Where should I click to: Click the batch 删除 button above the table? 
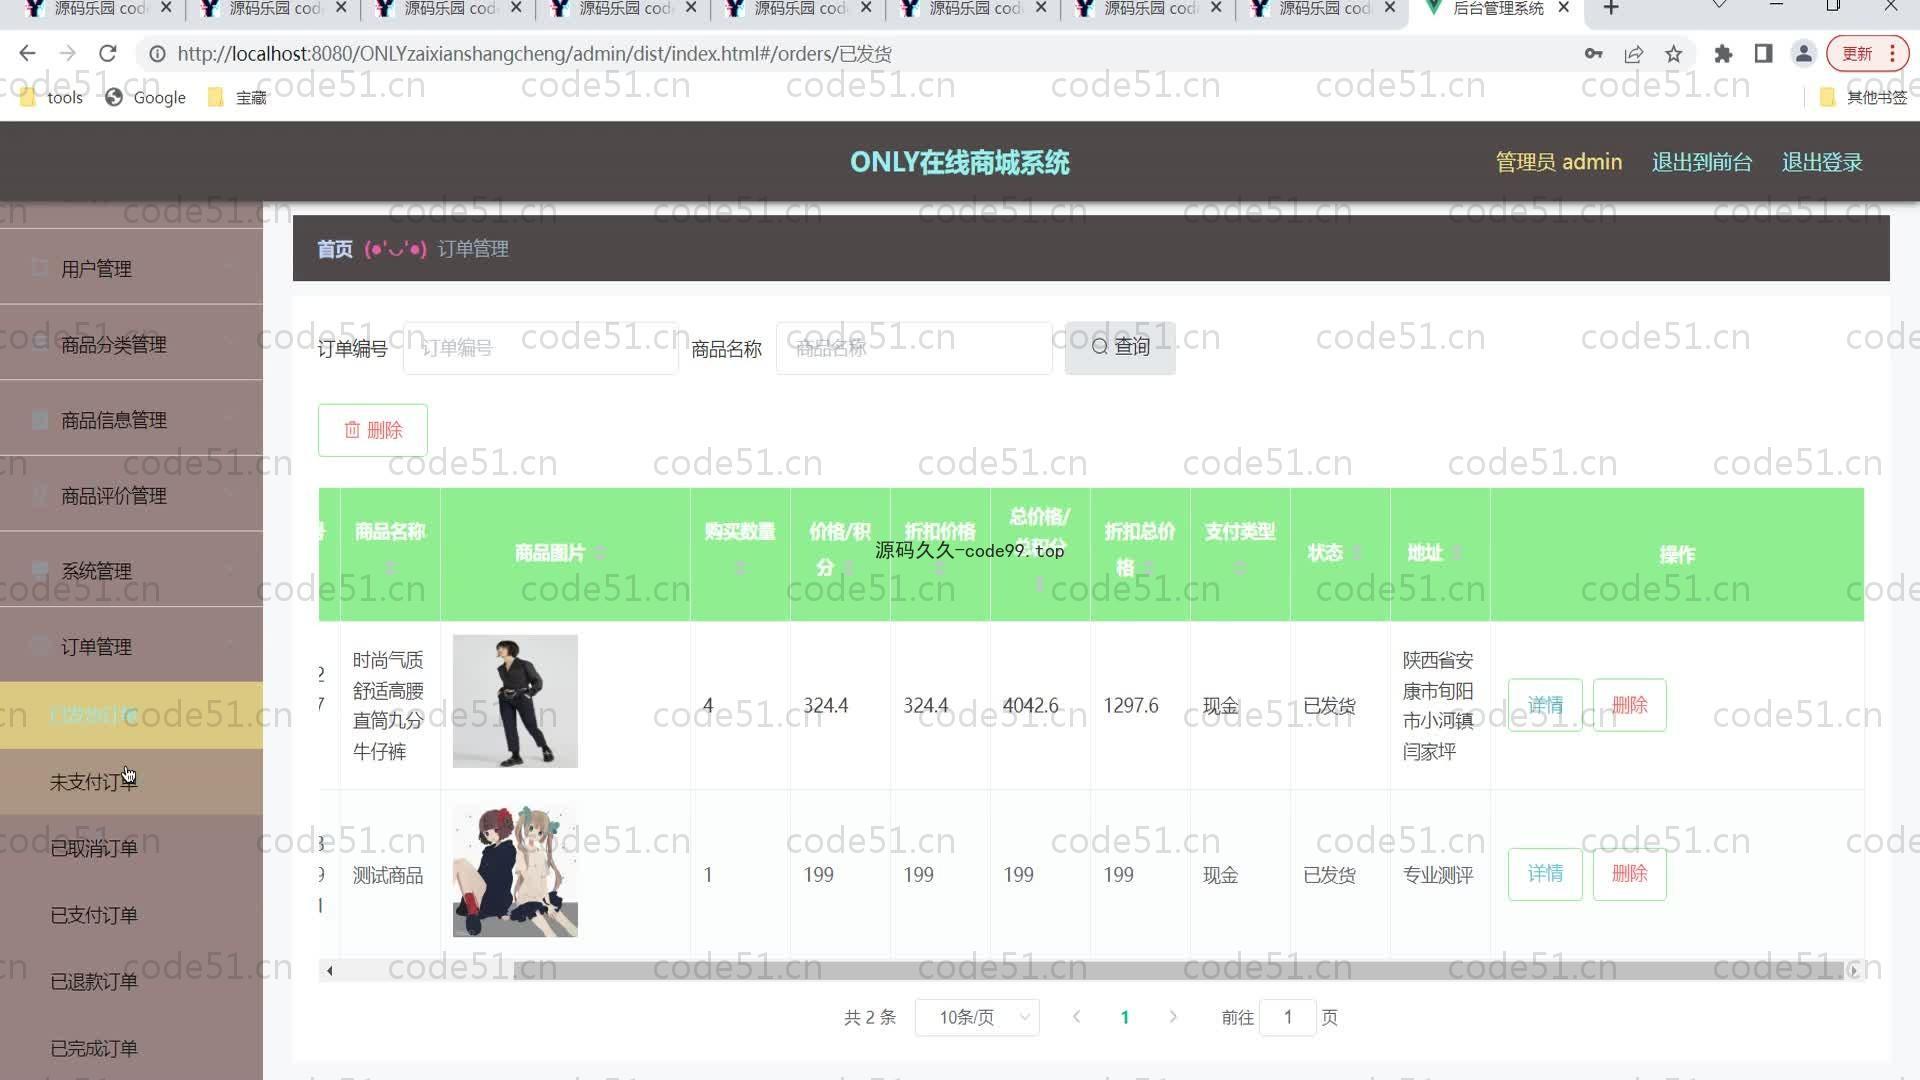click(373, 430)
